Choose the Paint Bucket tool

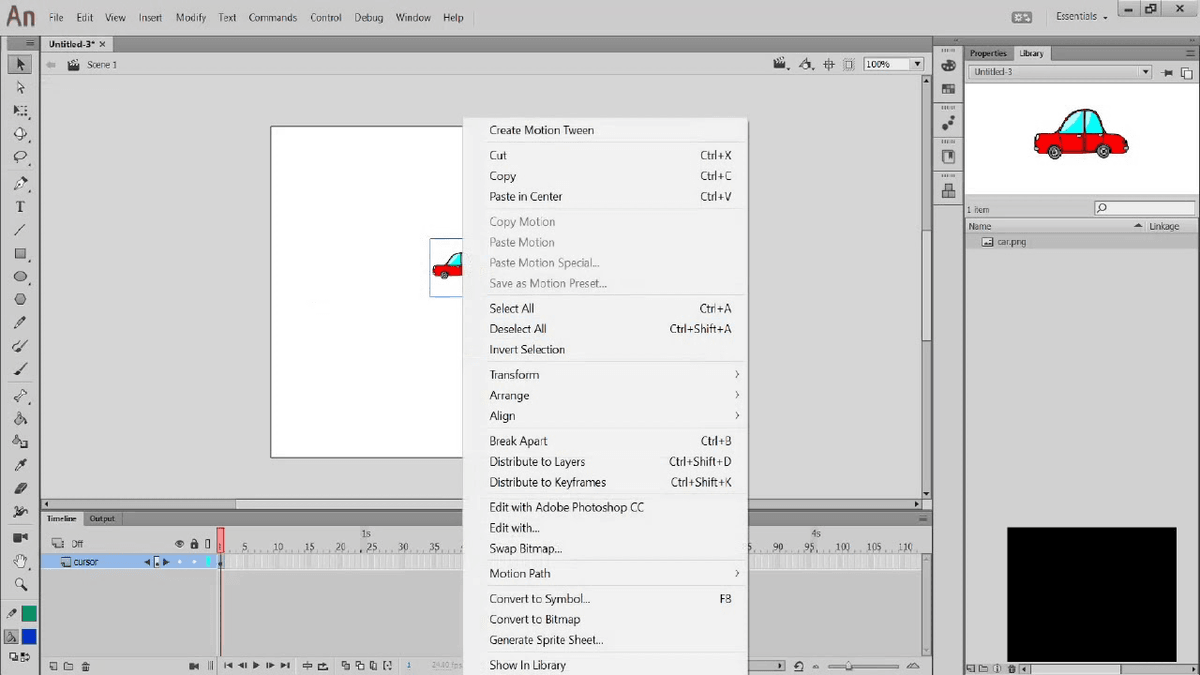click(20, 419)
